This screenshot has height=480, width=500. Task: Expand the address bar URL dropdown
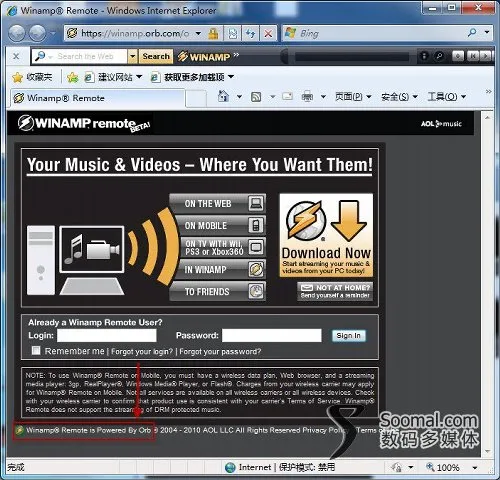pyautogui.click(x=198, y=33)
